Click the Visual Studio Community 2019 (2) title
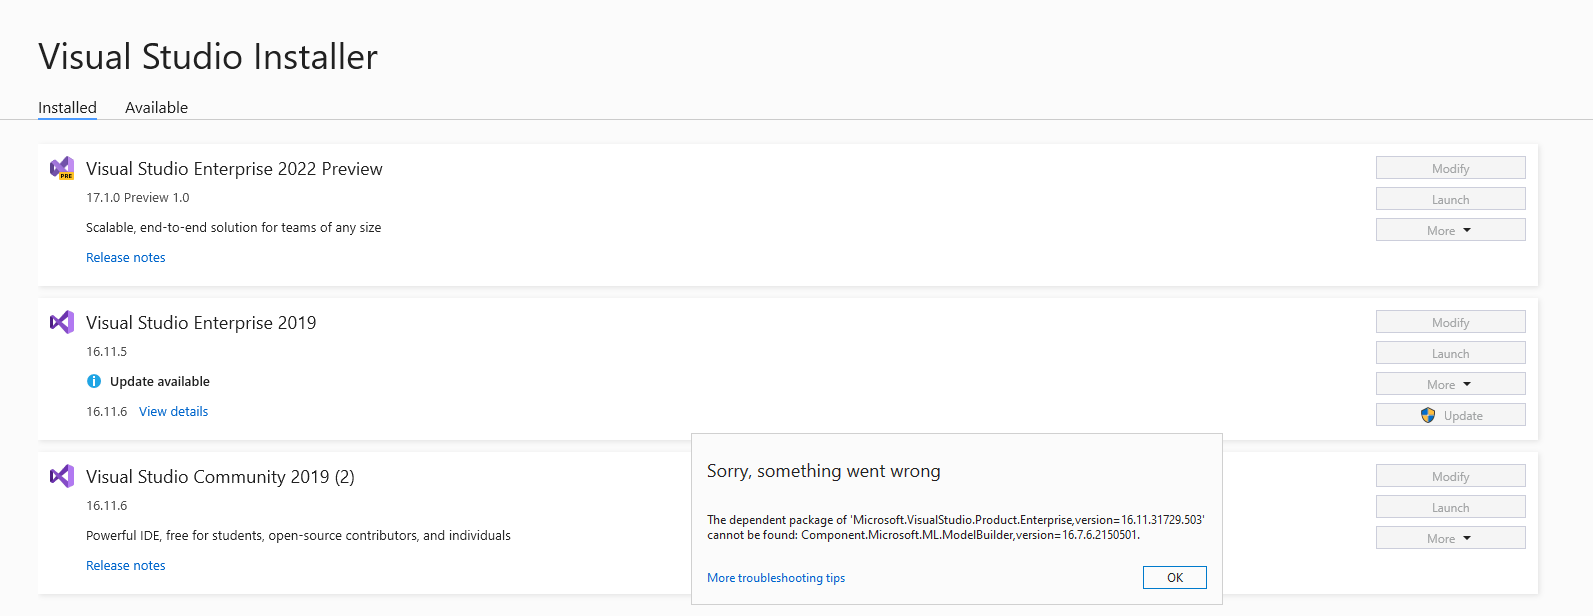 click(x=220, y=477)
